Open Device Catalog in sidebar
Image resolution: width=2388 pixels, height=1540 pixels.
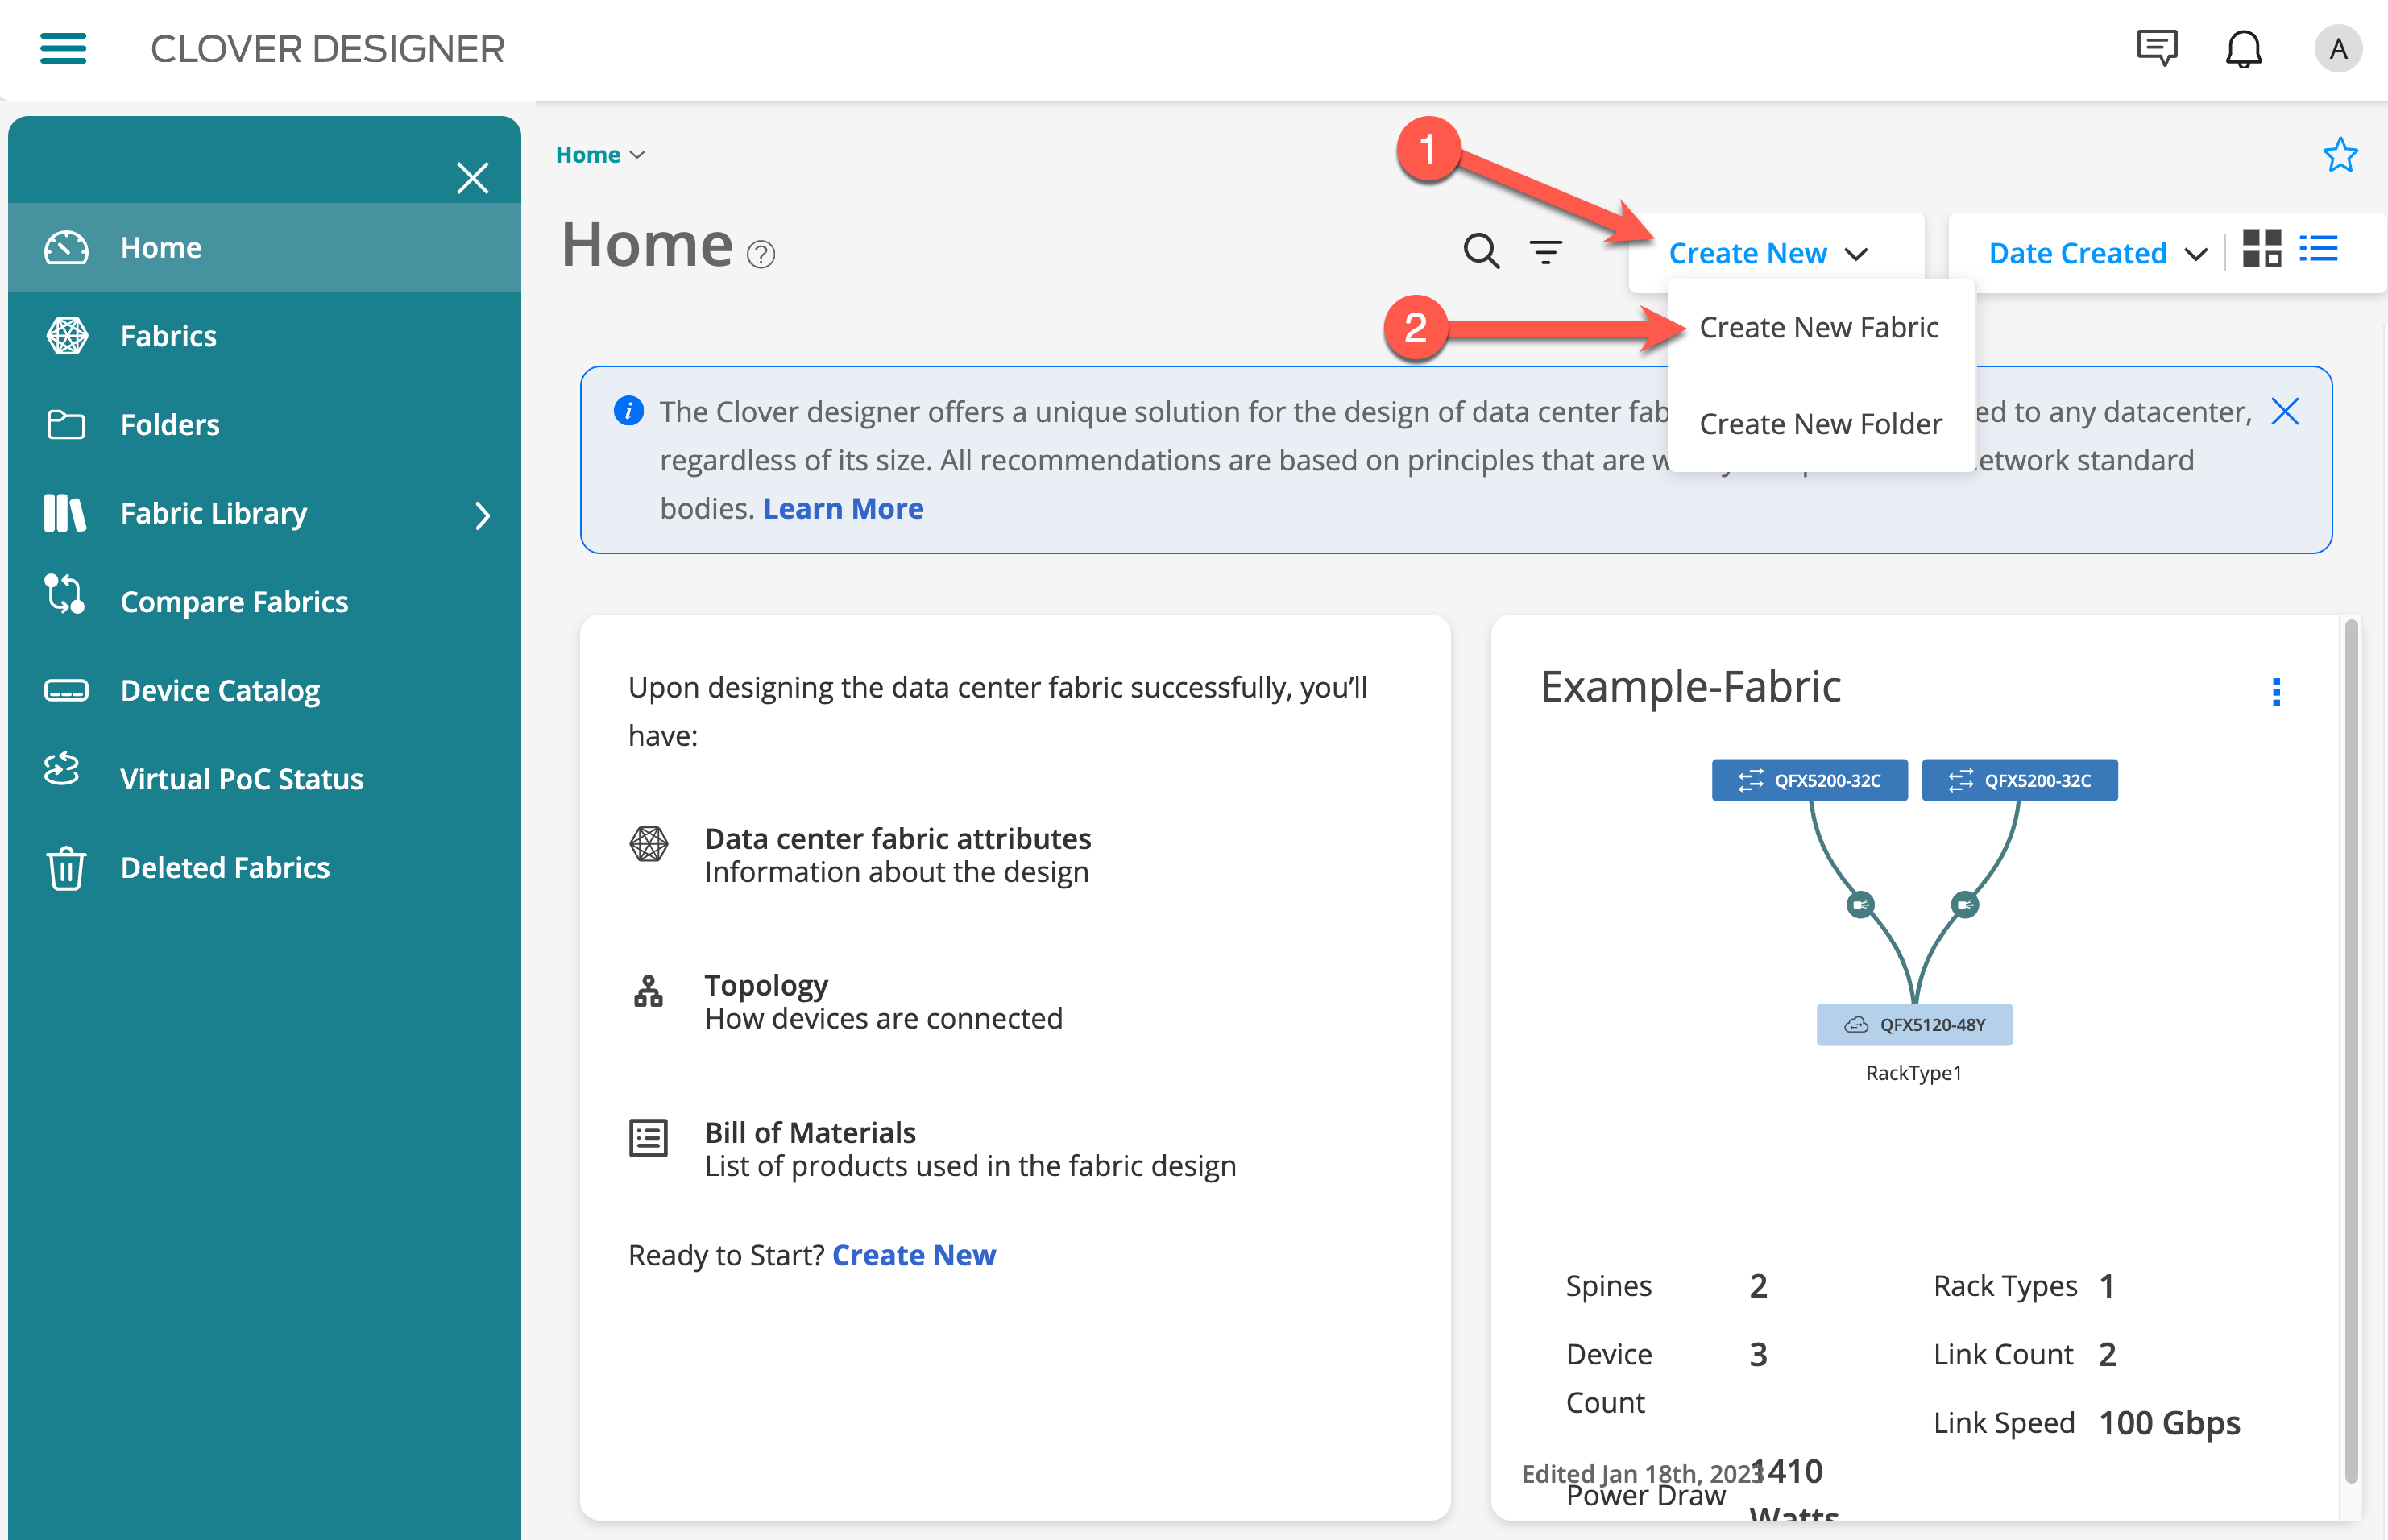pos(220,691)
